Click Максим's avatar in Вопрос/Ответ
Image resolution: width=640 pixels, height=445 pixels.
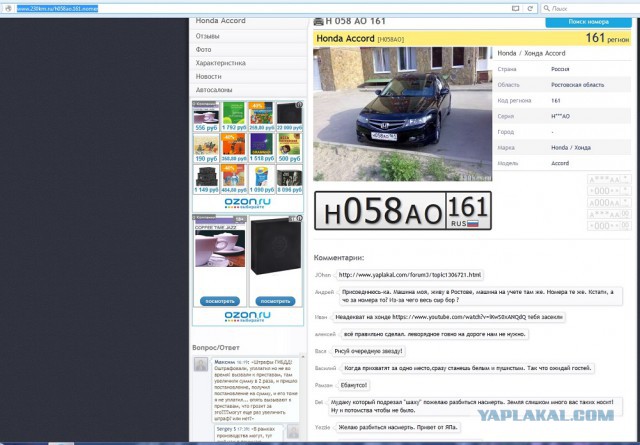200,364
